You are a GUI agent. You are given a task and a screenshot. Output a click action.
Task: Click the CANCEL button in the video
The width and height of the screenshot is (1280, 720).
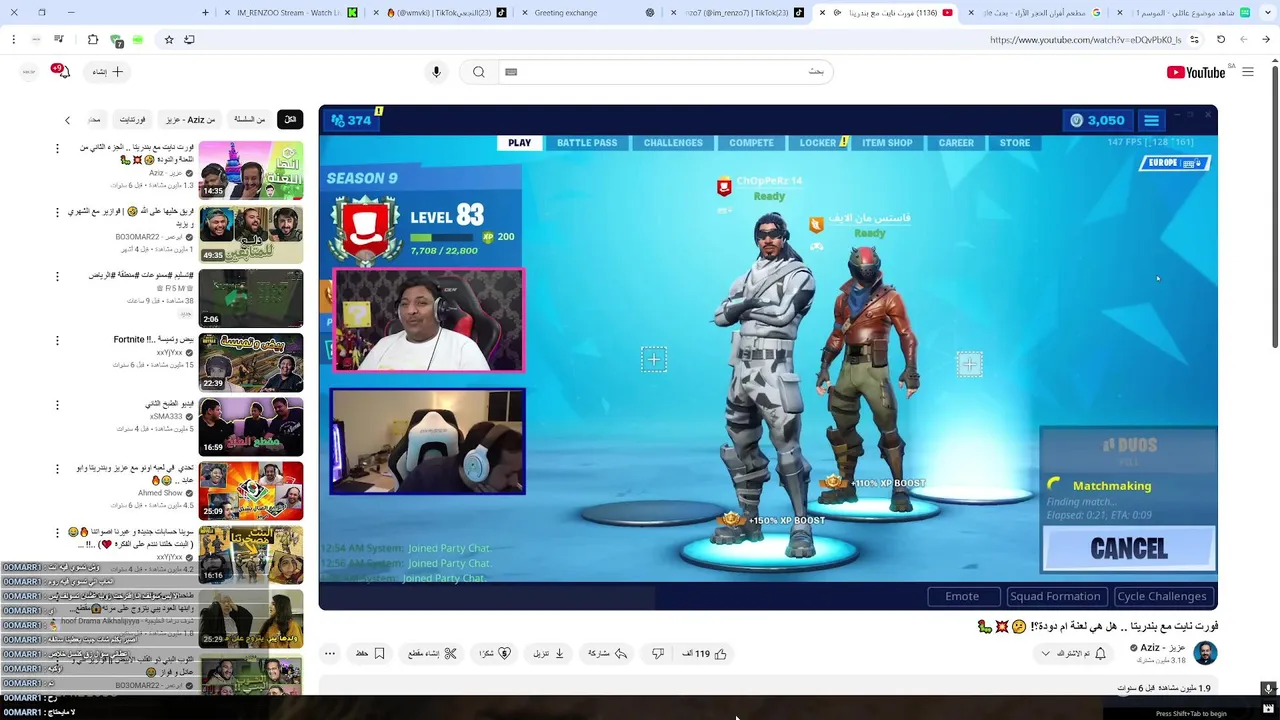[x=1129, y=549]
